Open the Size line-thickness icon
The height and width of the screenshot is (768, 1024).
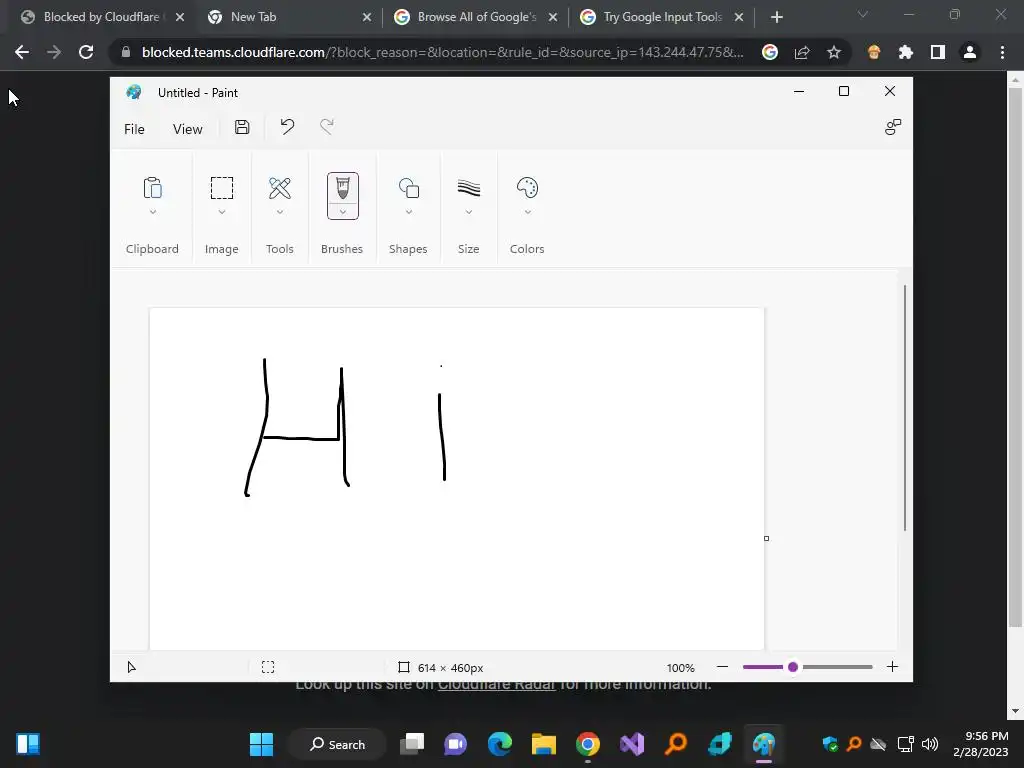click(468, 188)
